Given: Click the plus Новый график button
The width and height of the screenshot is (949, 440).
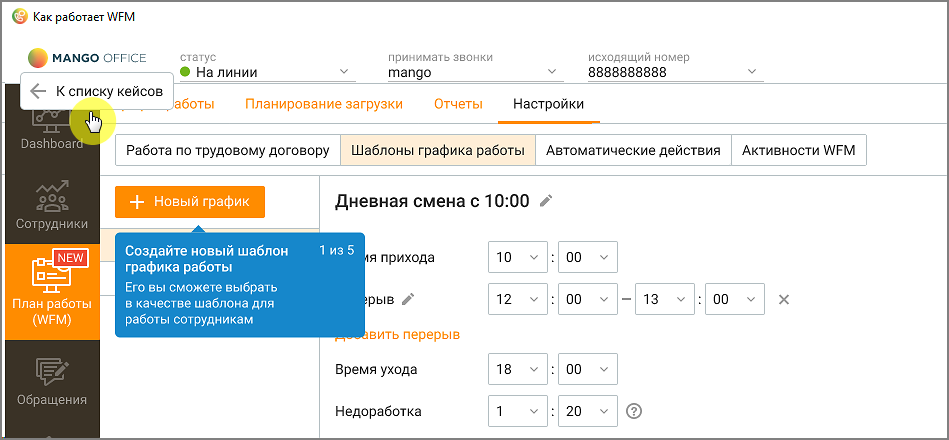Looking at the screenshot, I should [x=190, y=202].
